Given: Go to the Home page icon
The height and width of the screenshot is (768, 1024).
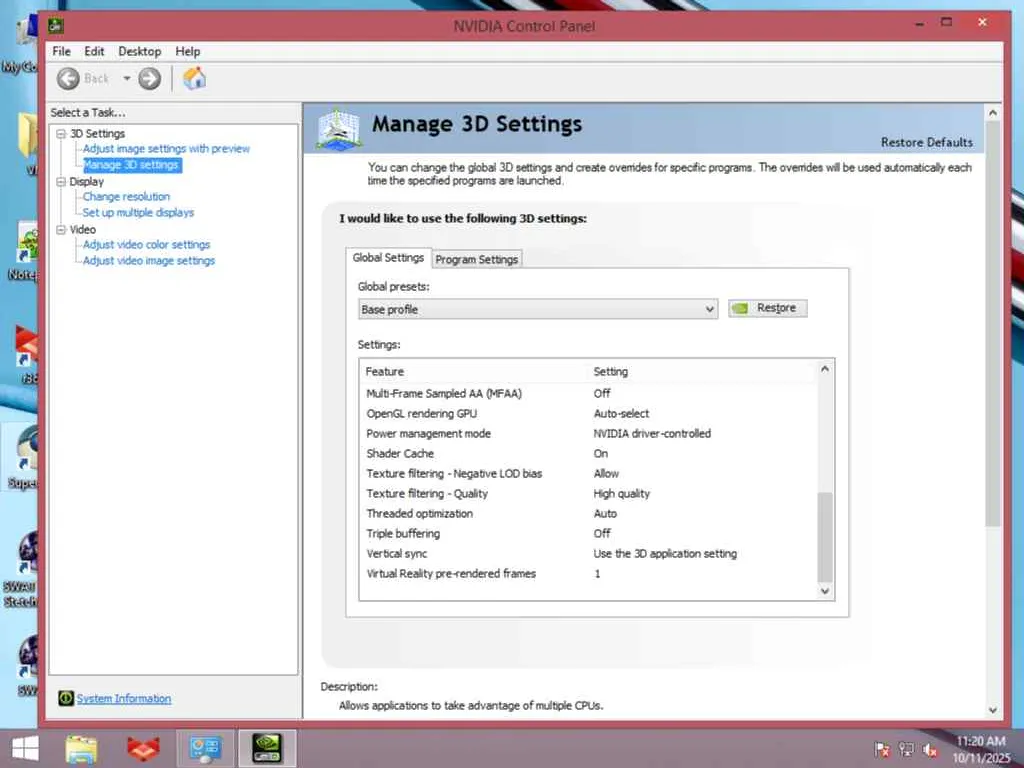Looking at the screenshot, I should click(195, 78).
